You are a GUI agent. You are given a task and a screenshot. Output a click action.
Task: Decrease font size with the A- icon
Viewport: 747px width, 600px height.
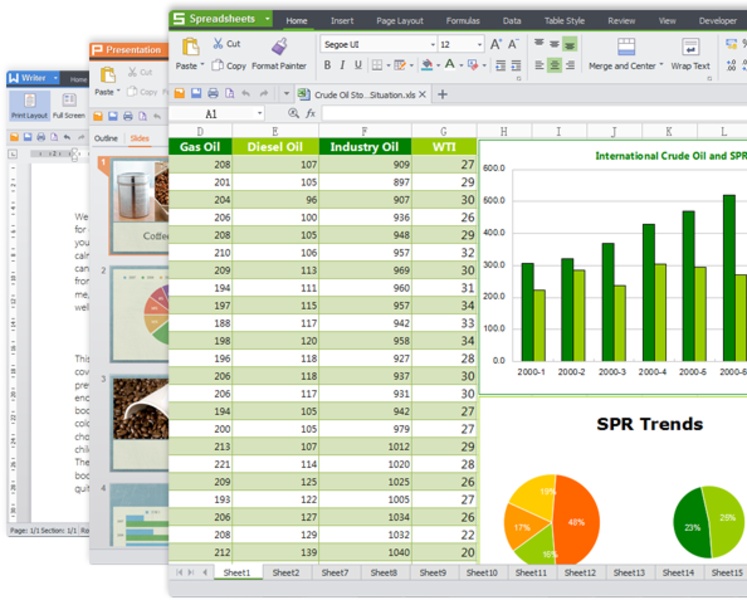pyautogui.click(x=513, y=44)
